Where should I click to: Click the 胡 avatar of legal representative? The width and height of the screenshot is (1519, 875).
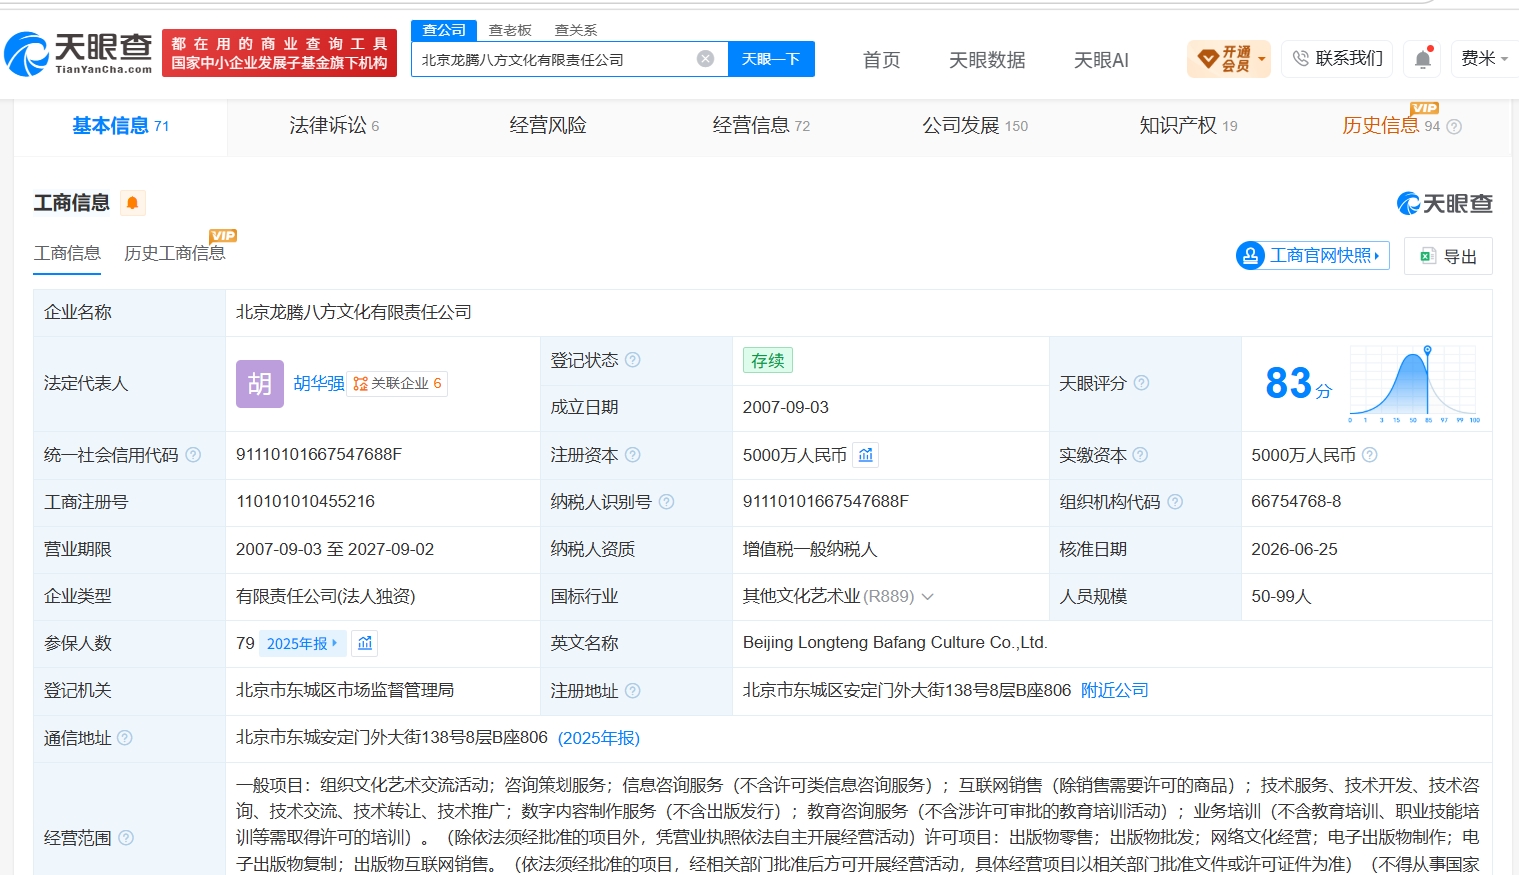click(x=260, y=384)
